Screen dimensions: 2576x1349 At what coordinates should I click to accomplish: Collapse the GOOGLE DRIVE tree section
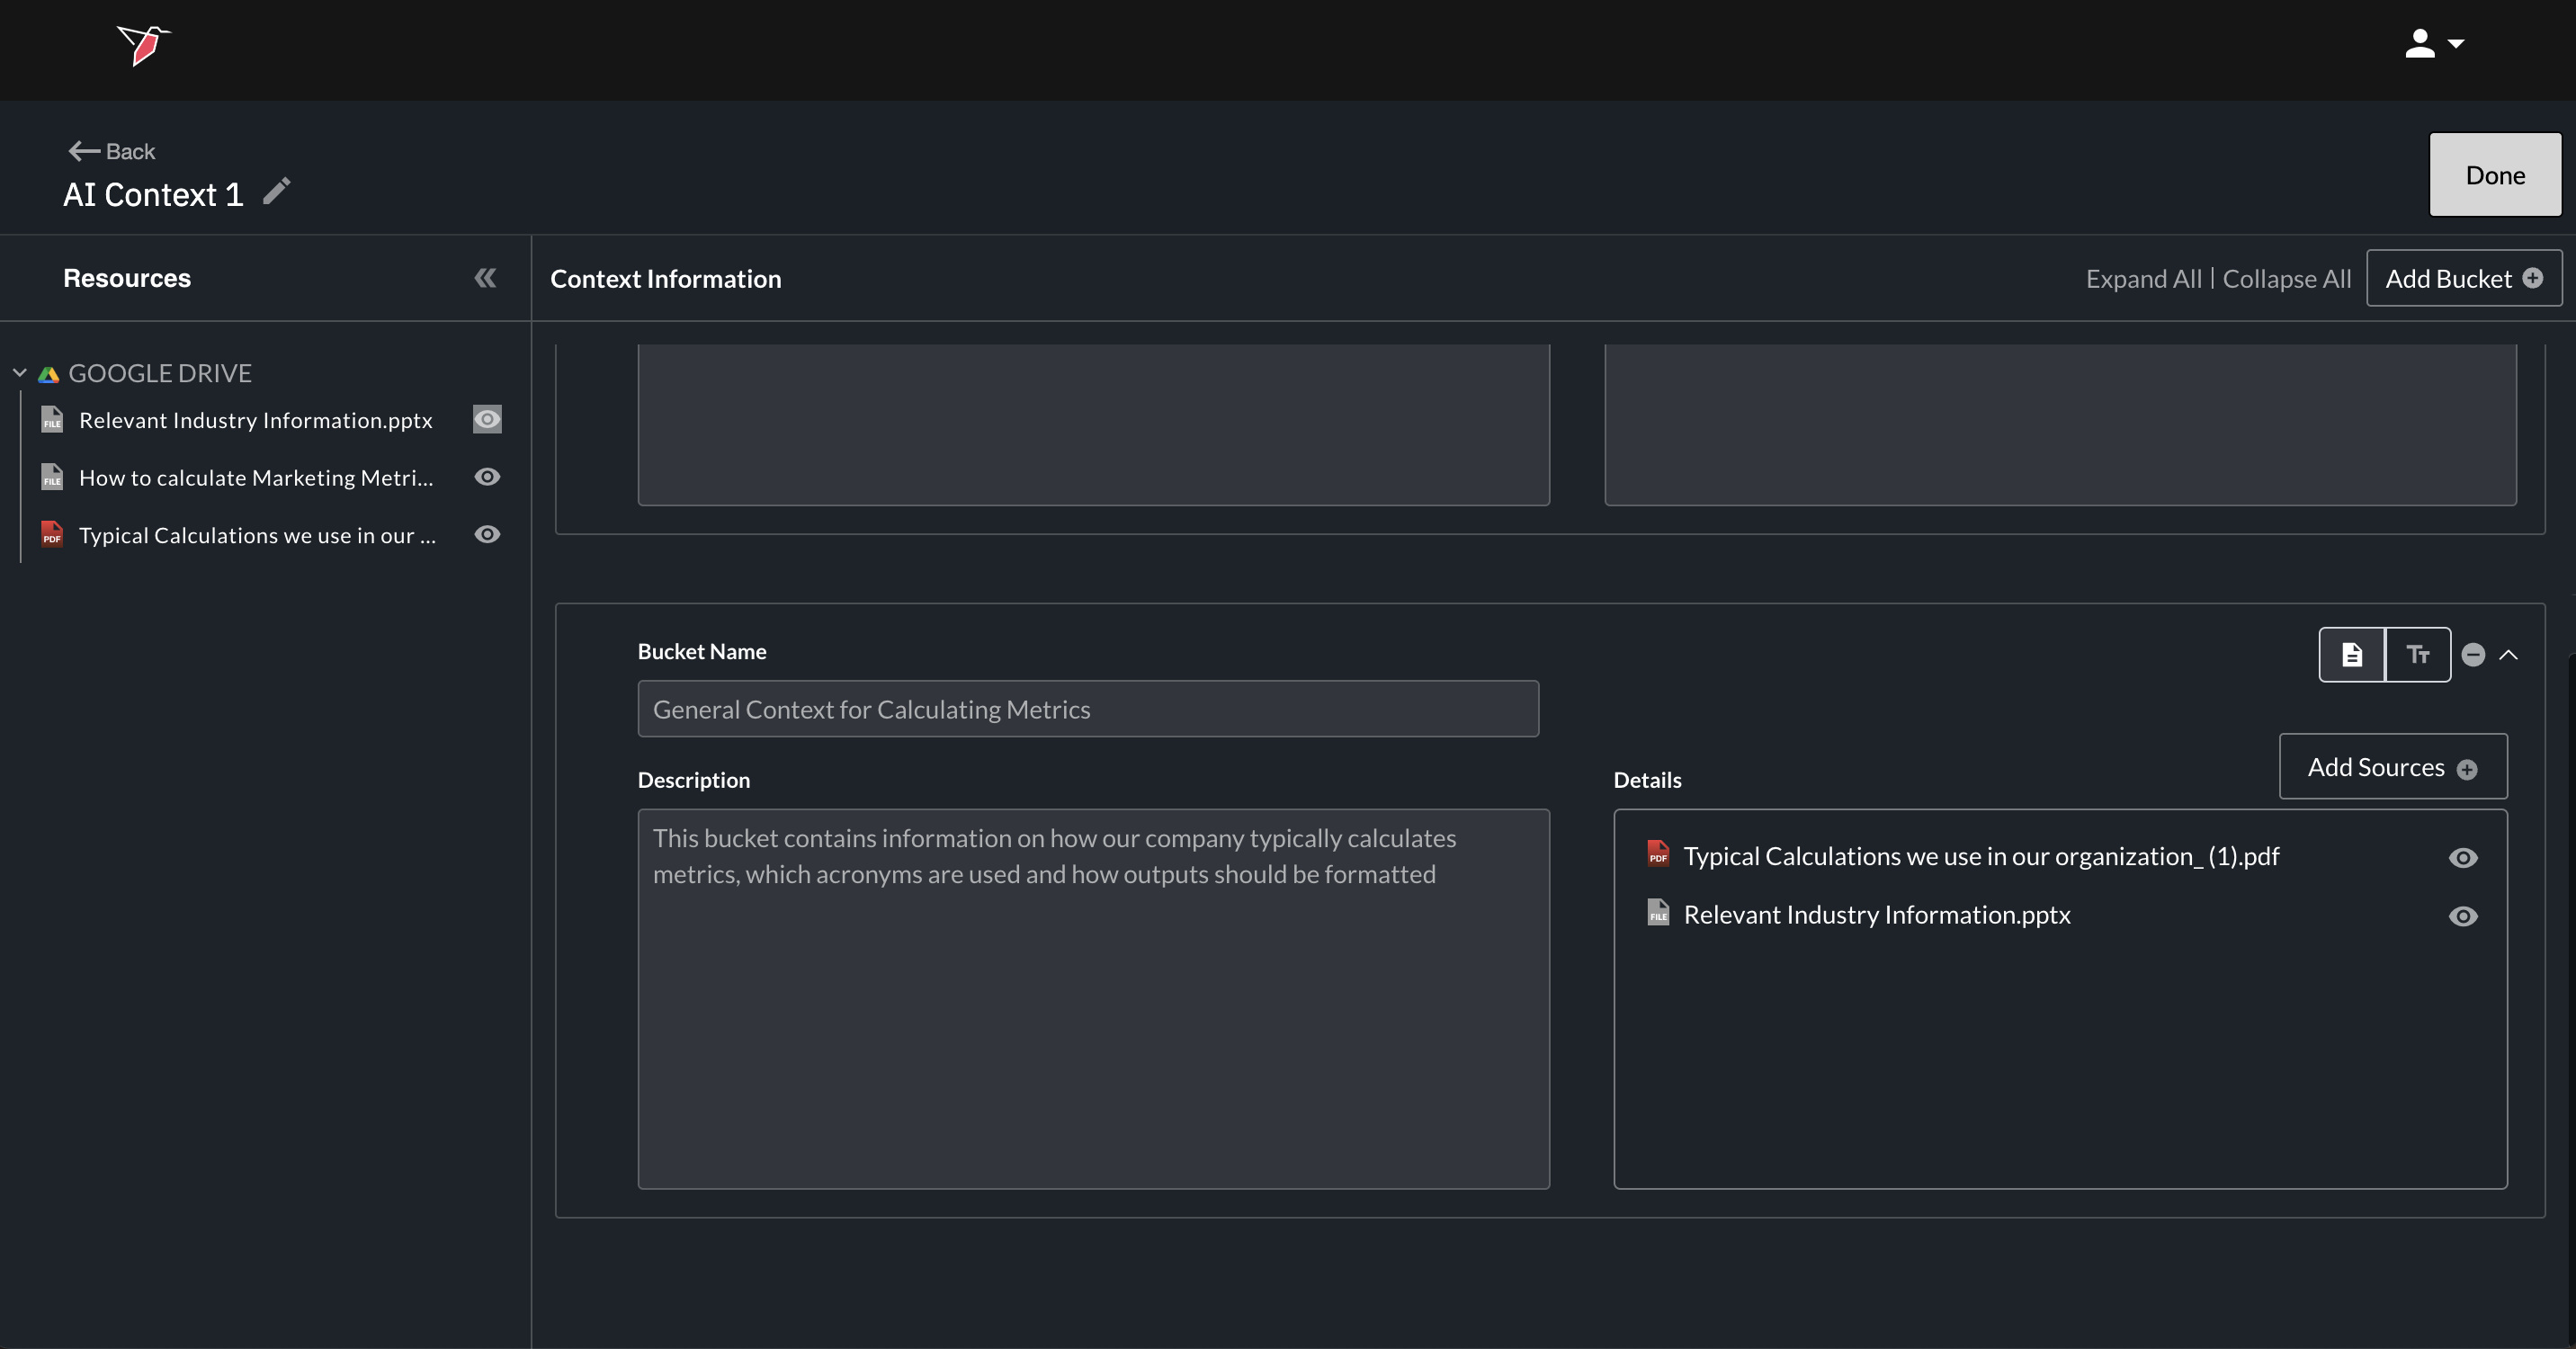tap(19, 373)
